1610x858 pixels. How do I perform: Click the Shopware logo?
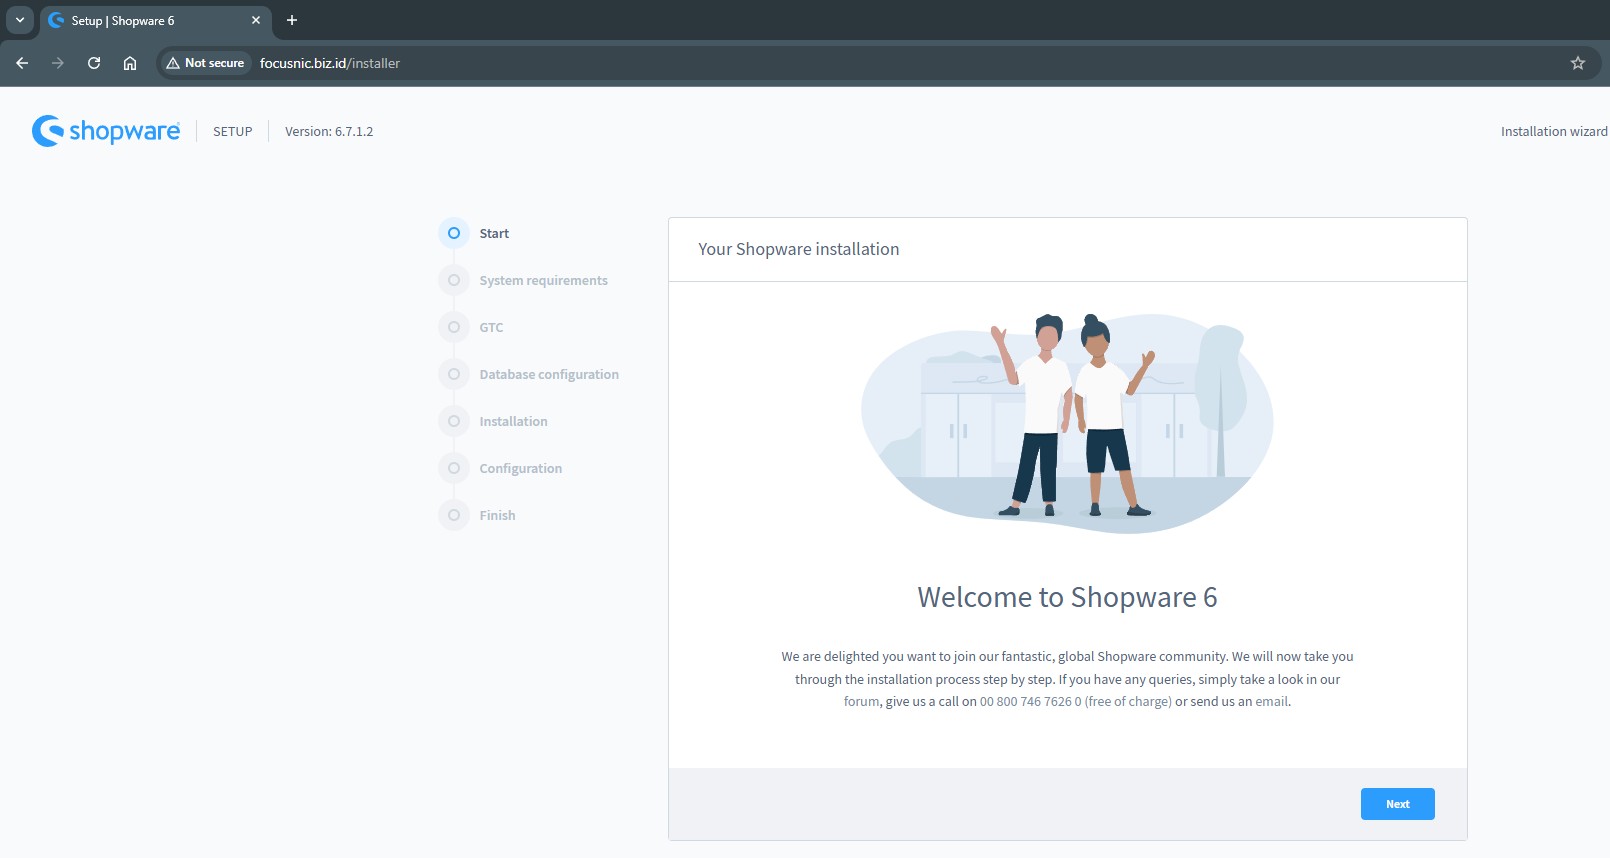coord(106,131)
